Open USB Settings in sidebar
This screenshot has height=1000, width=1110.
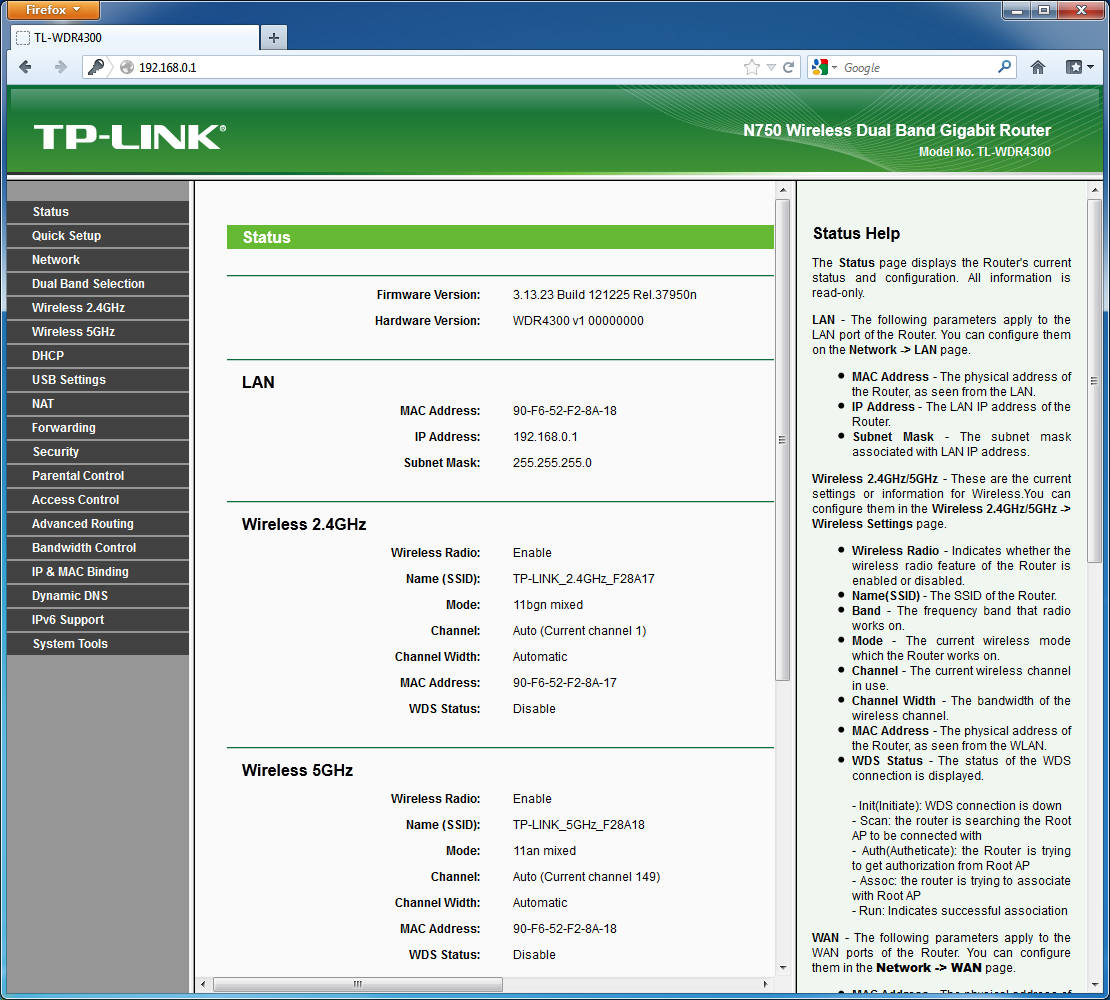(98, 380)
